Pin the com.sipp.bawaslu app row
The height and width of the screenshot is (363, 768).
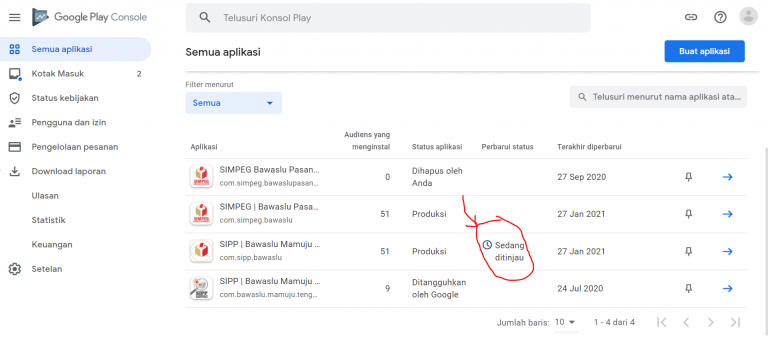click(689, 251)
